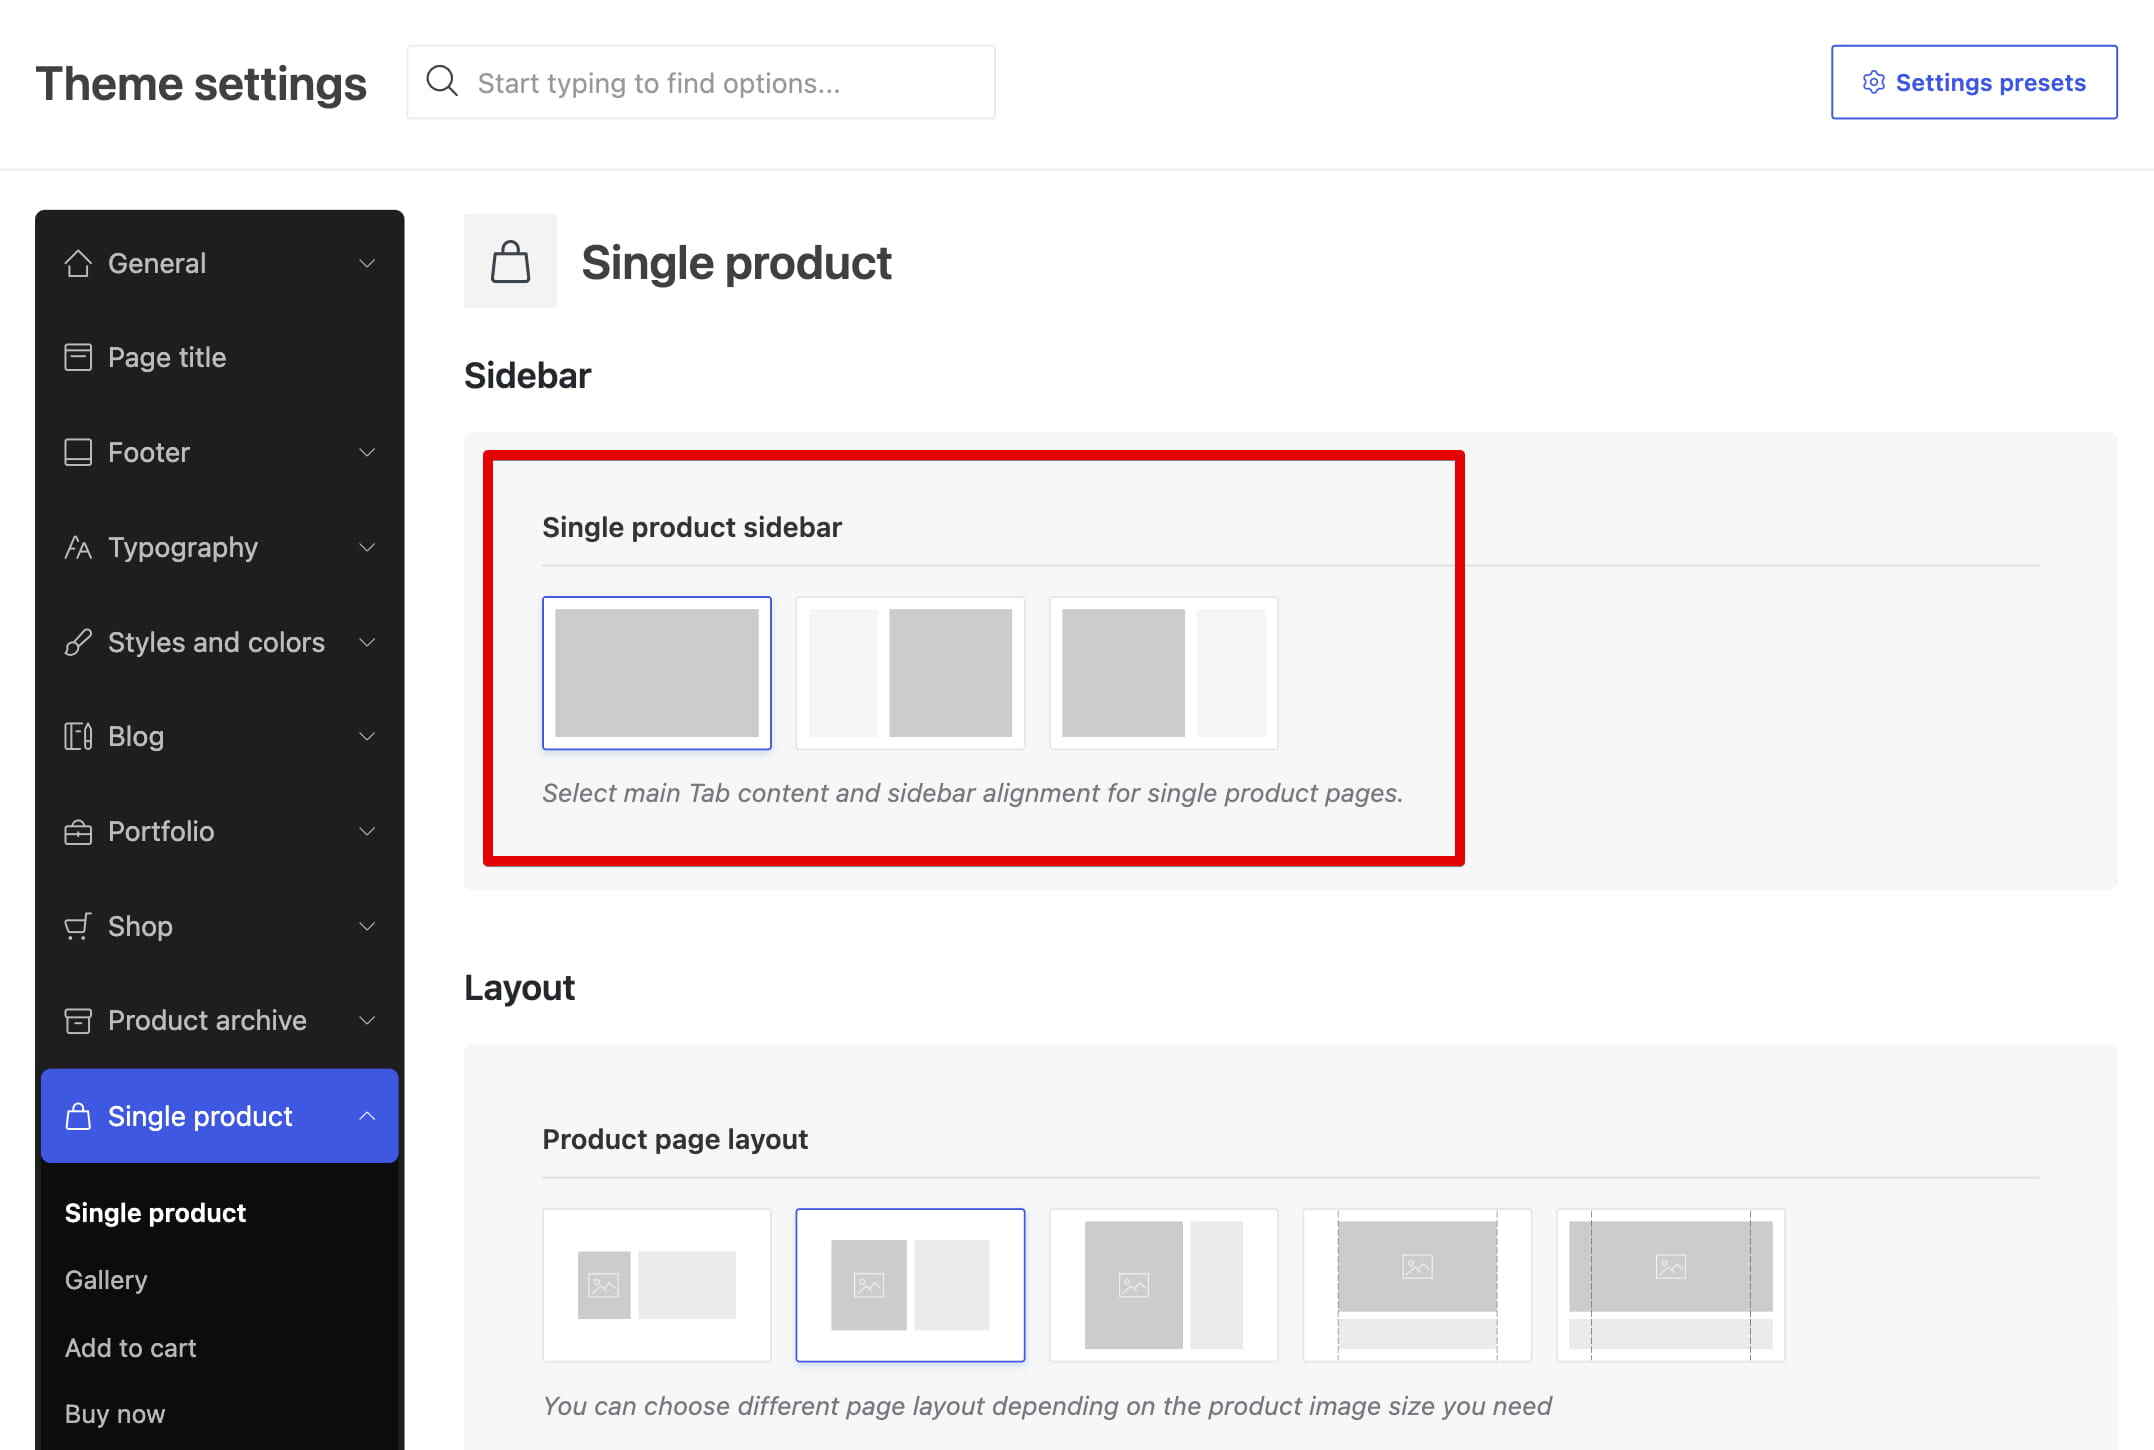The image size is (2154, 1450).
Task: Expand the Product archive chevron
Action: tap(367, 1020)
